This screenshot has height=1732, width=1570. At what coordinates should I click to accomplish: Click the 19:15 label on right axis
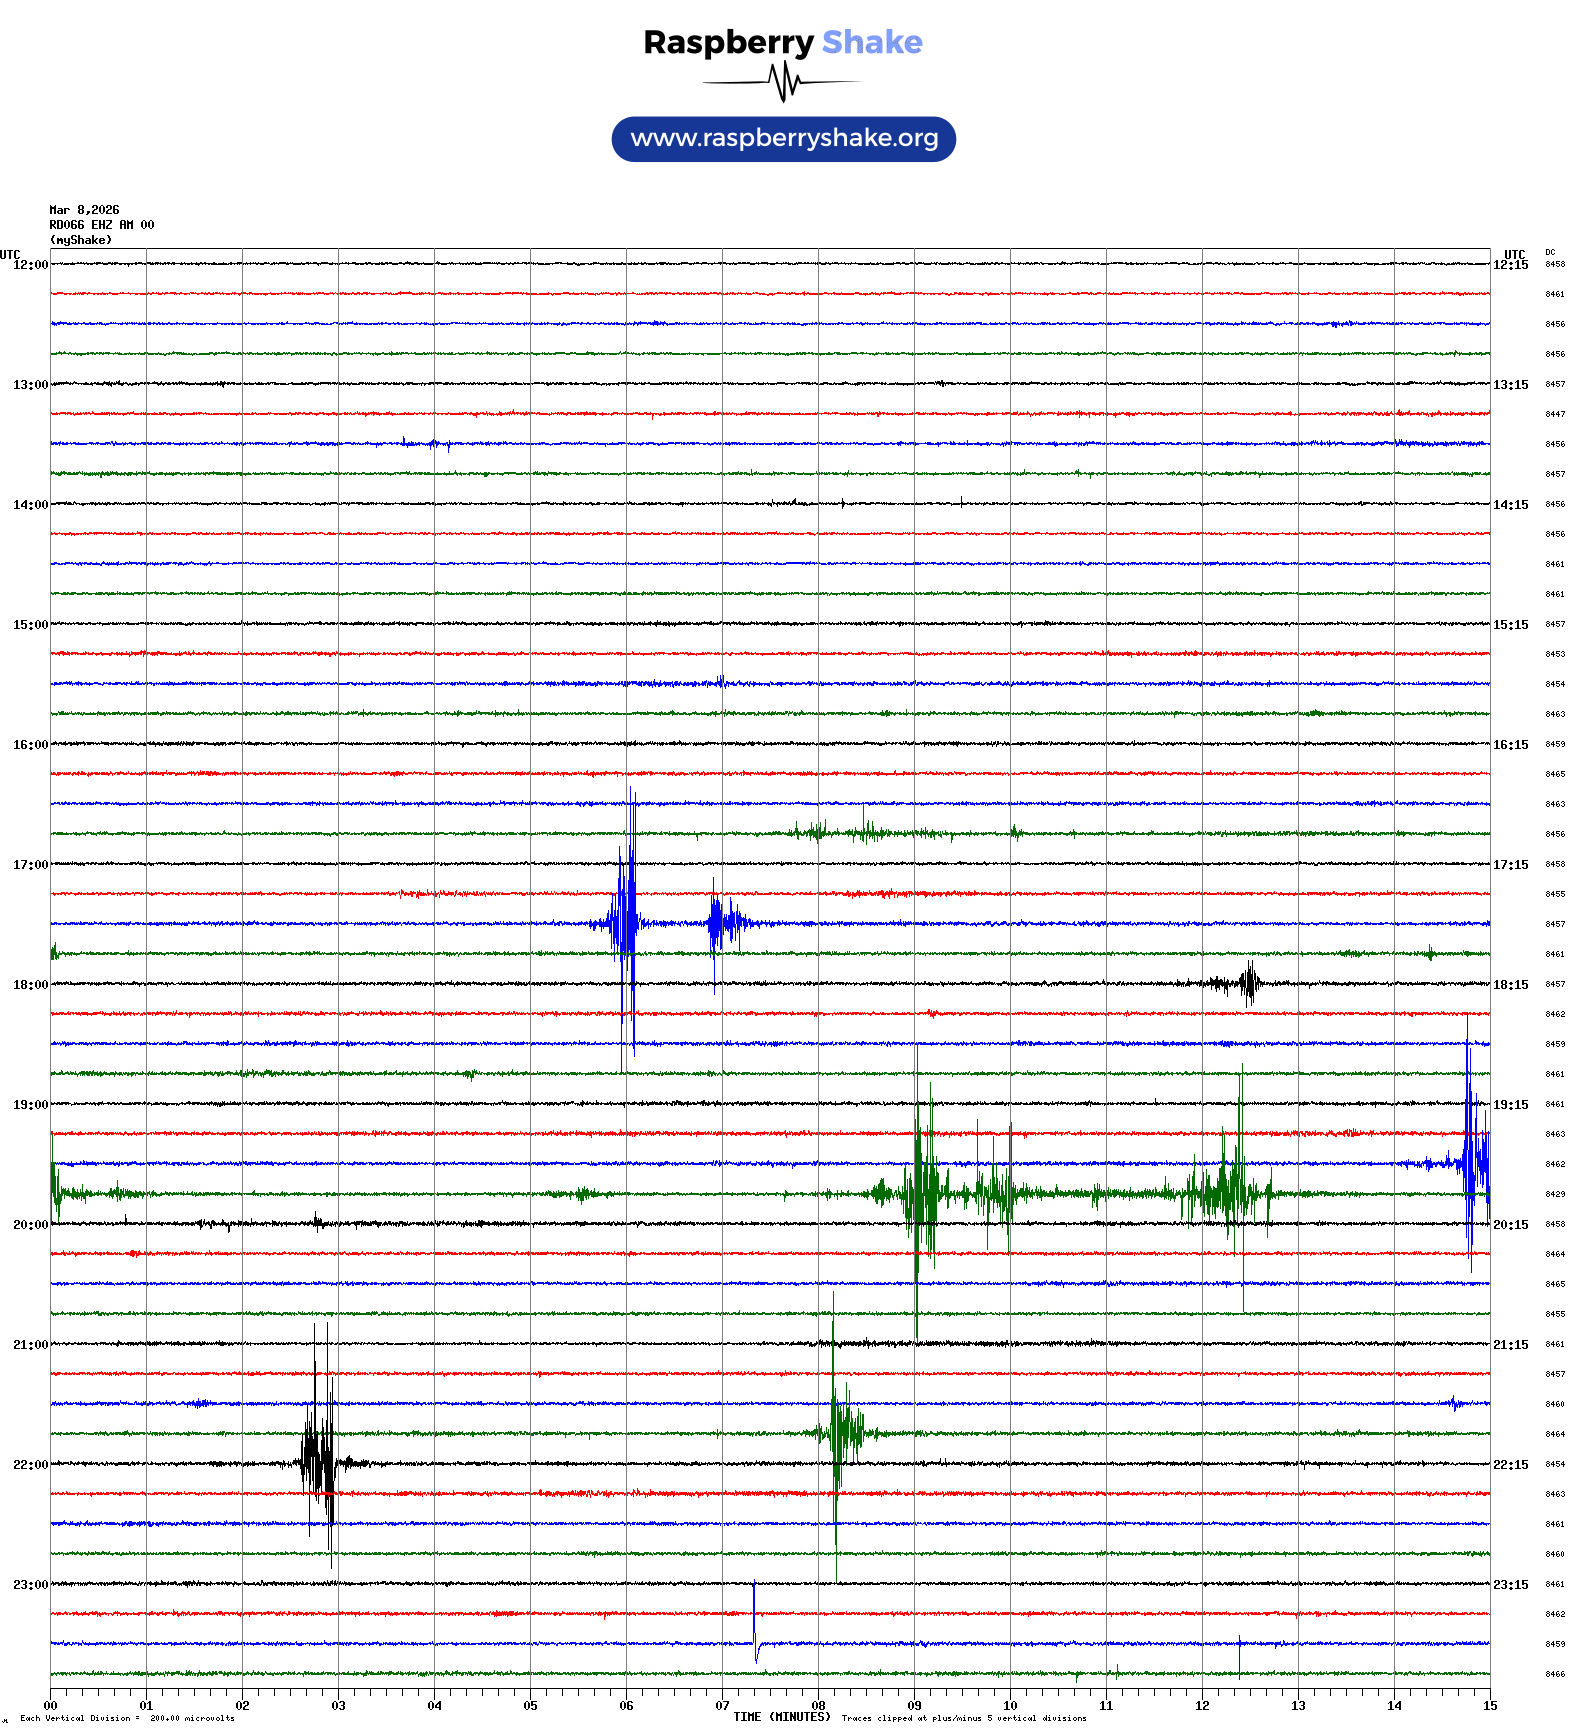tap(1510, 1105)
